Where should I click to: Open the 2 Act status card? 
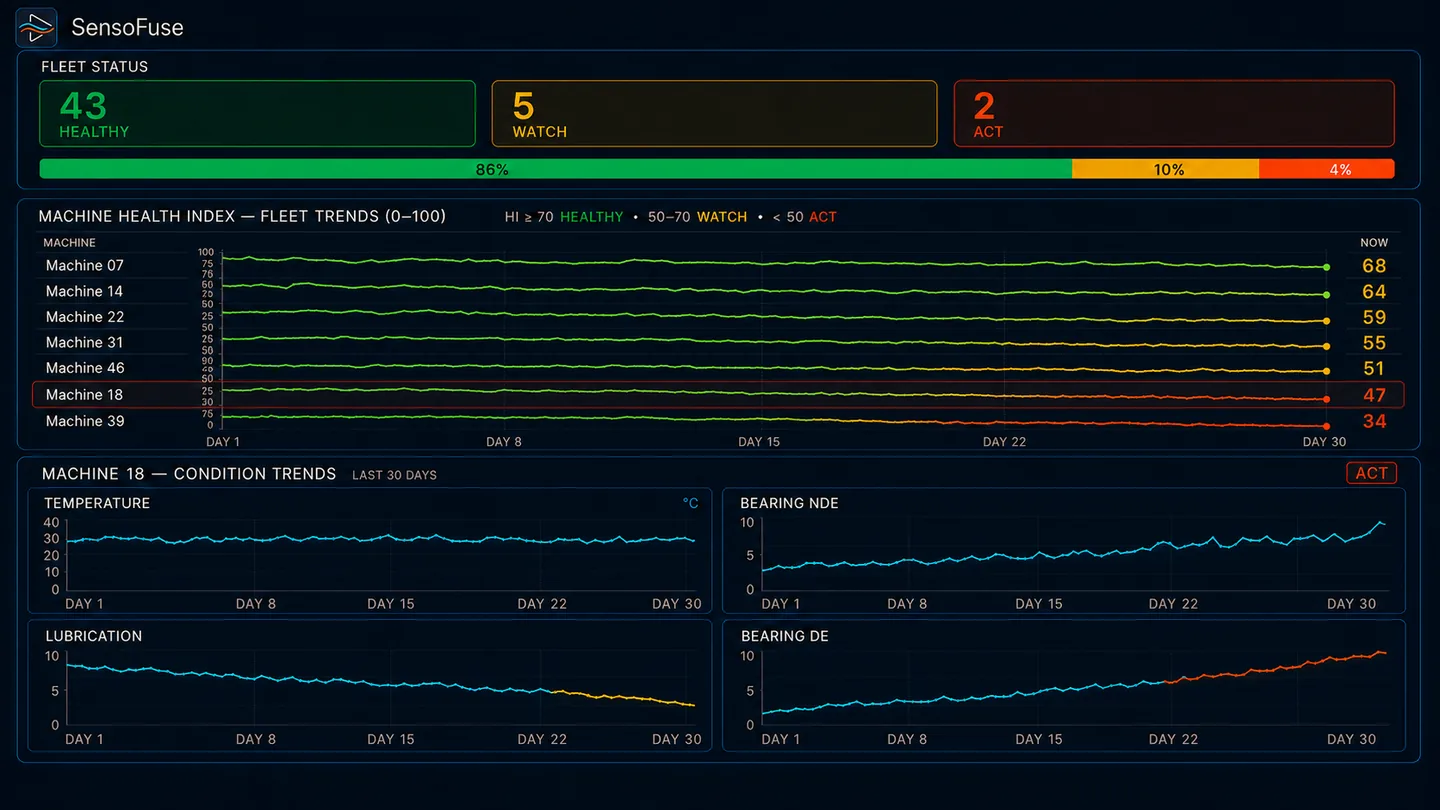[x=1174, y=114]
